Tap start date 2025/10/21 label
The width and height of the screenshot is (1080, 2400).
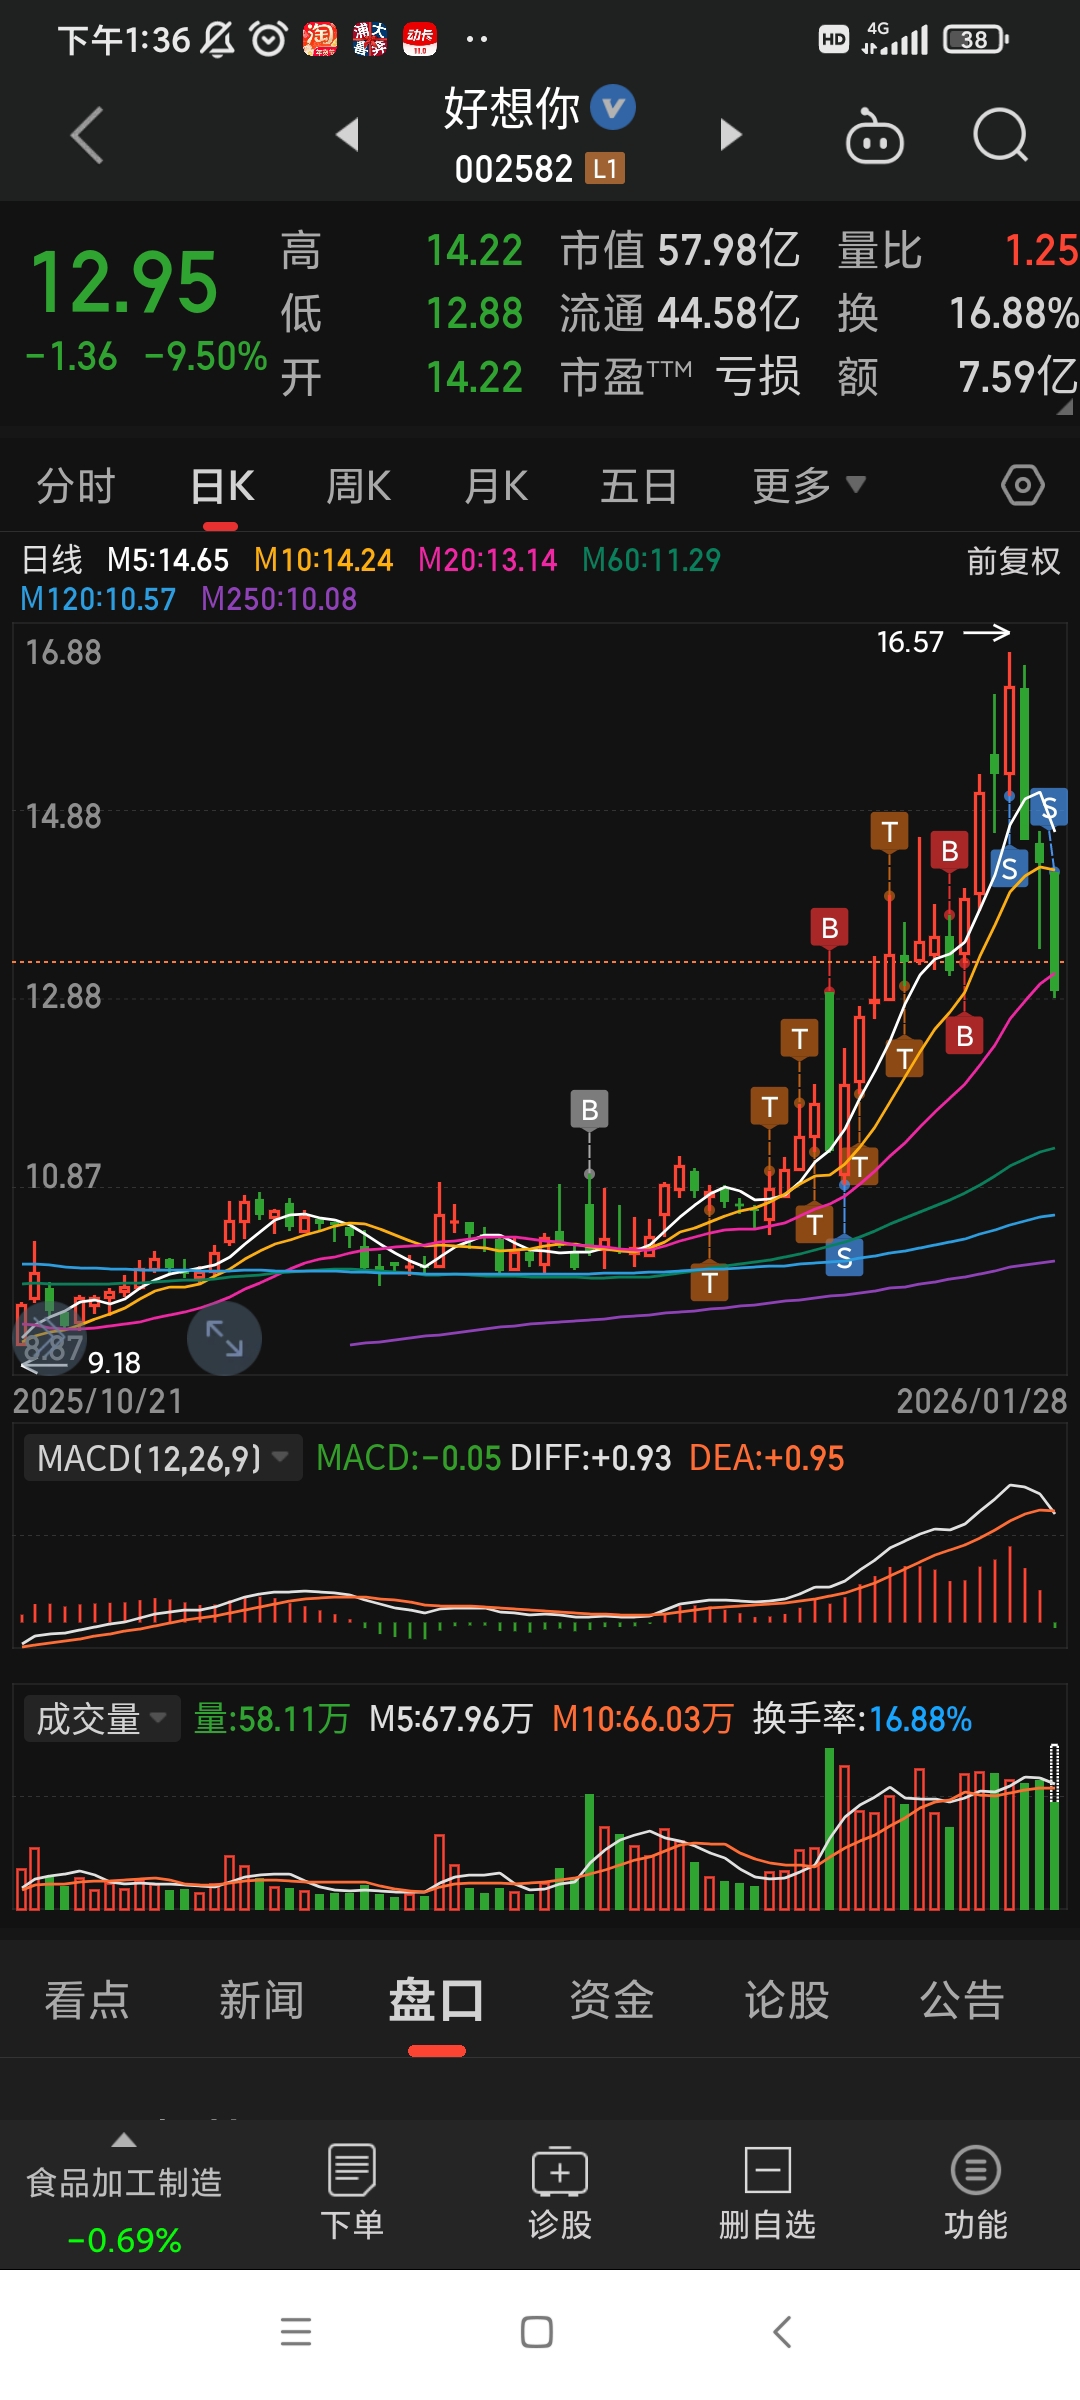point(98,1401)
